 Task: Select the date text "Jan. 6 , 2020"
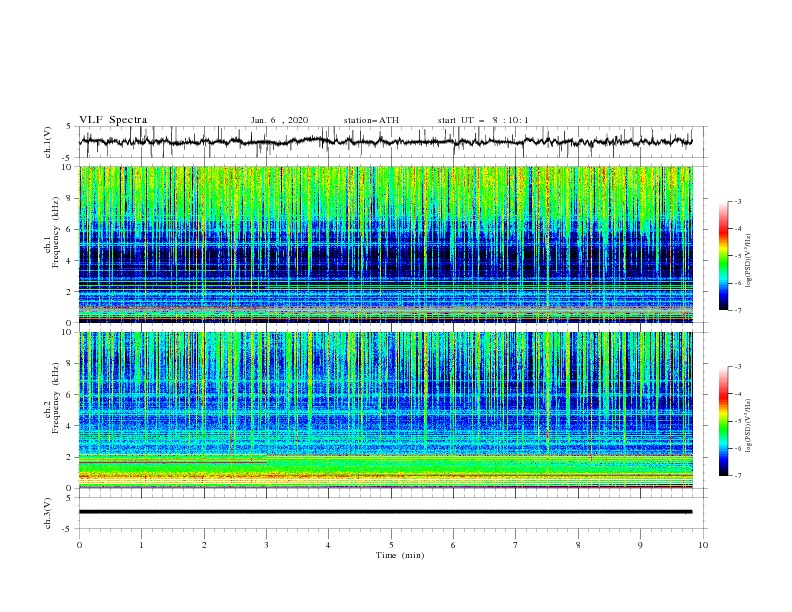pyautogui.click(x=279, y=120)
